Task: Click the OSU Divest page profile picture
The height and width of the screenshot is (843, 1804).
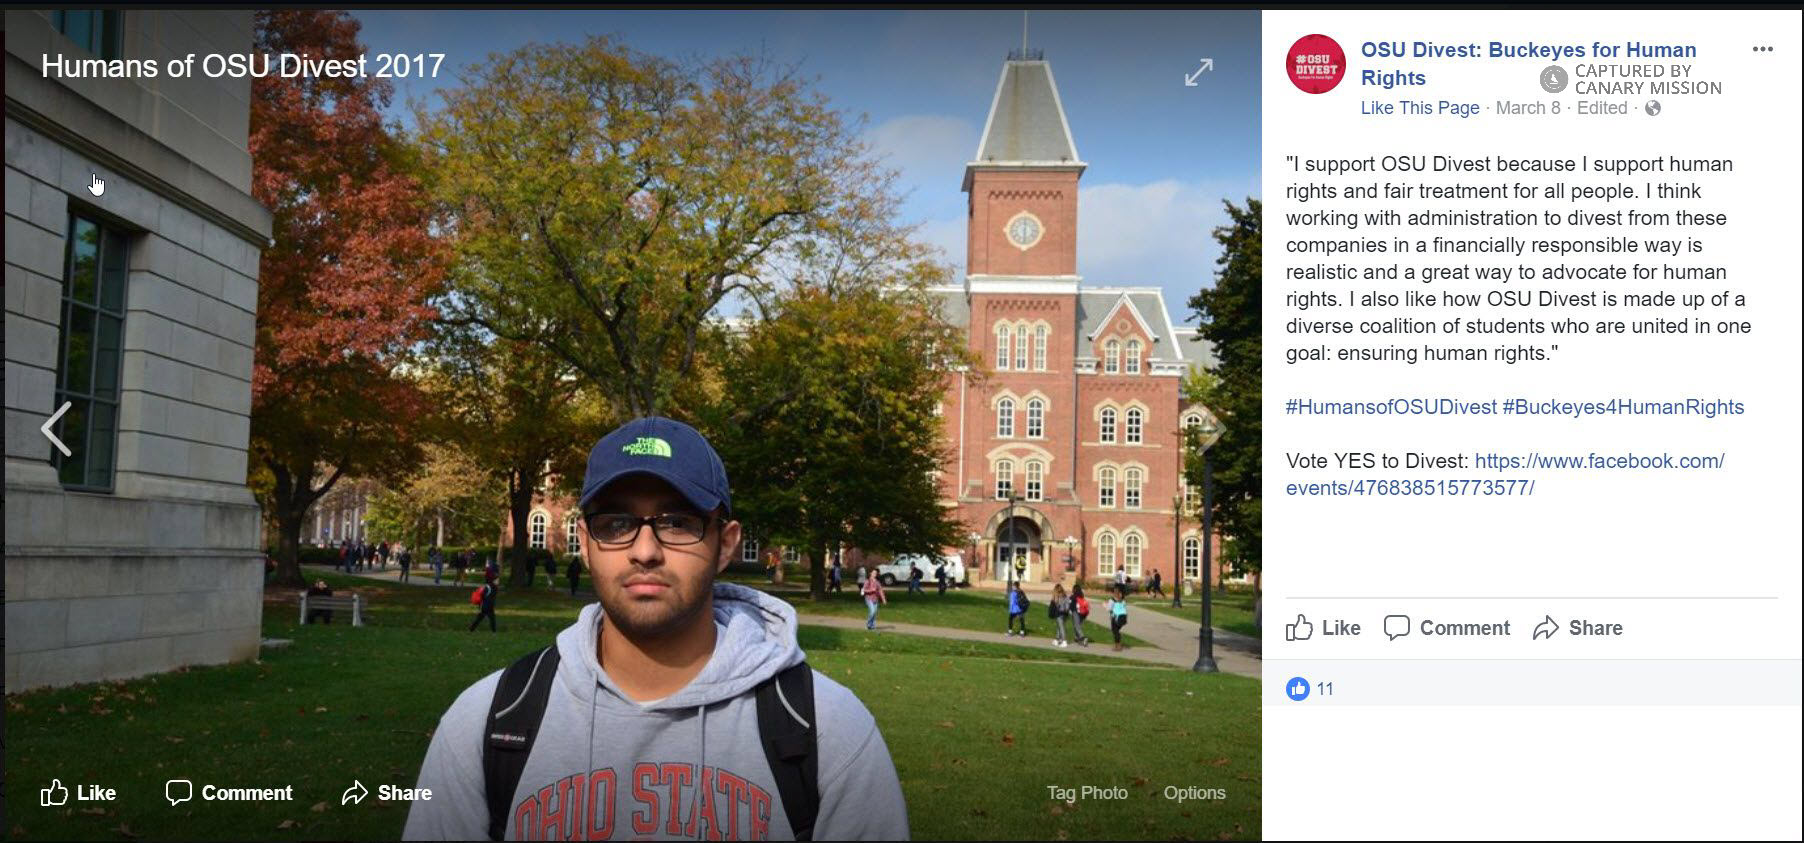Action: coord(1315,64)
